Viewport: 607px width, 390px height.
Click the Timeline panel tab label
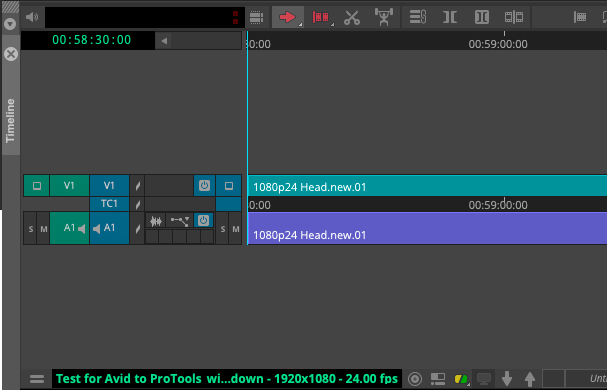pyautogui.click(x=10, y=120)
